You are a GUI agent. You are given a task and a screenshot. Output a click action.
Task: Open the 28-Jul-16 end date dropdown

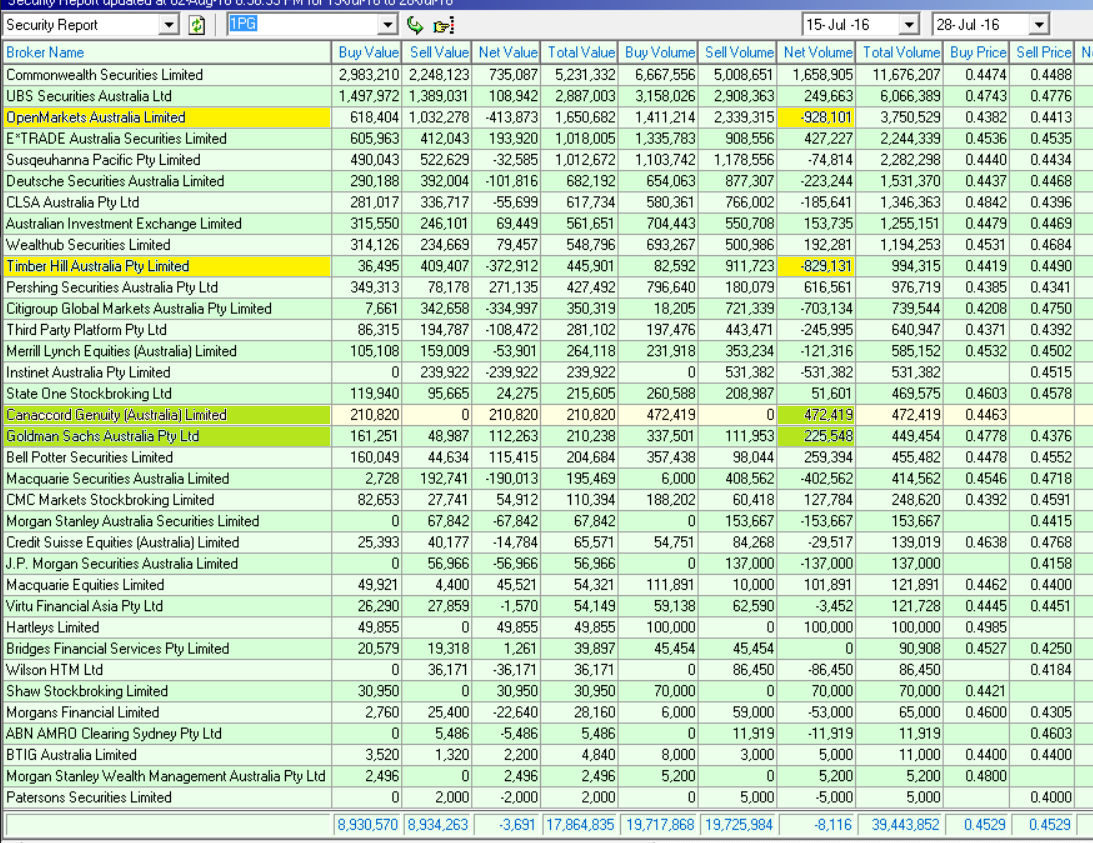(x=1039, y=25)
